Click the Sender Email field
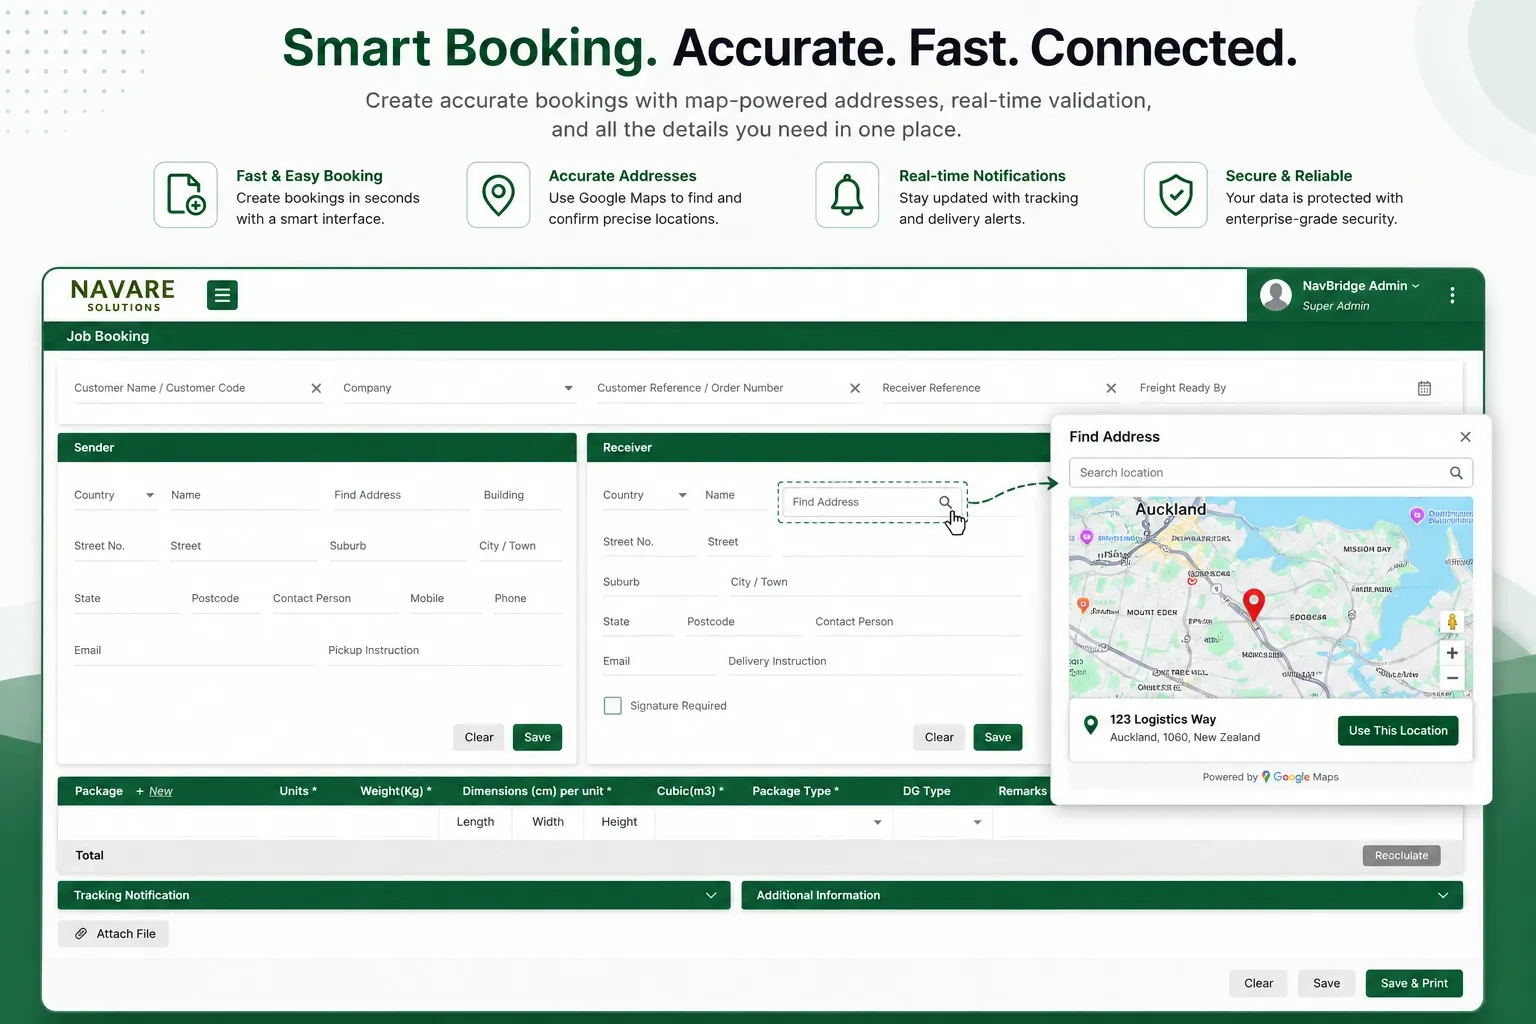 pos(194,651)
